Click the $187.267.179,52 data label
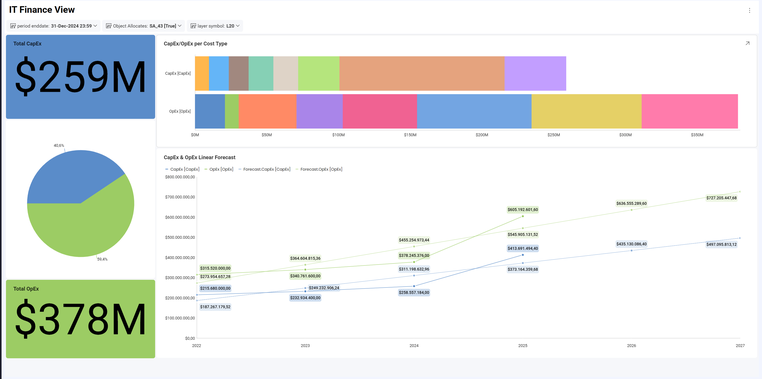The image size is (762, 379). coord(215,307)
